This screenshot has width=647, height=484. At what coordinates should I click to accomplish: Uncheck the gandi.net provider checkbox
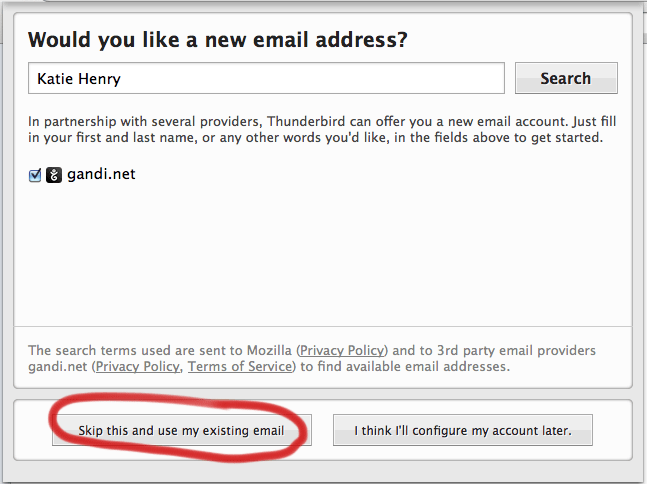point(35,175)
